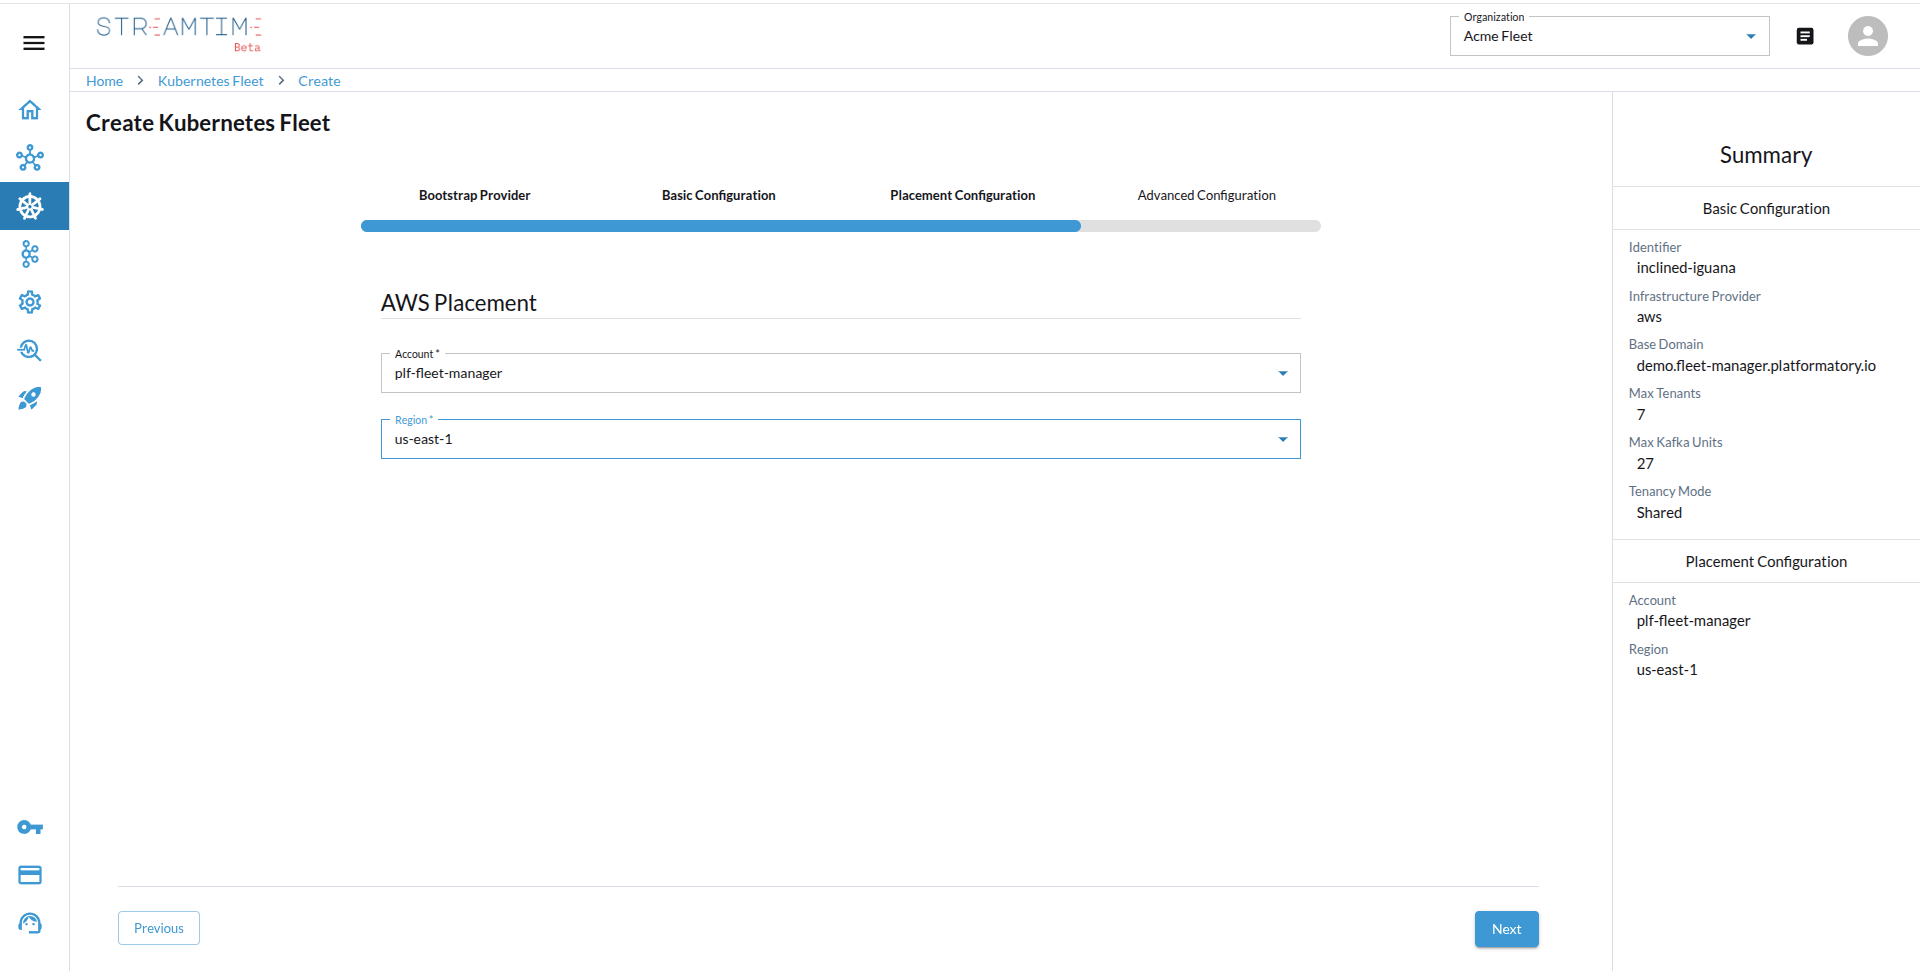Screen dimensions: 1920x971
Task: Open the hamburger navigation menu
Action: coord(34,43)
